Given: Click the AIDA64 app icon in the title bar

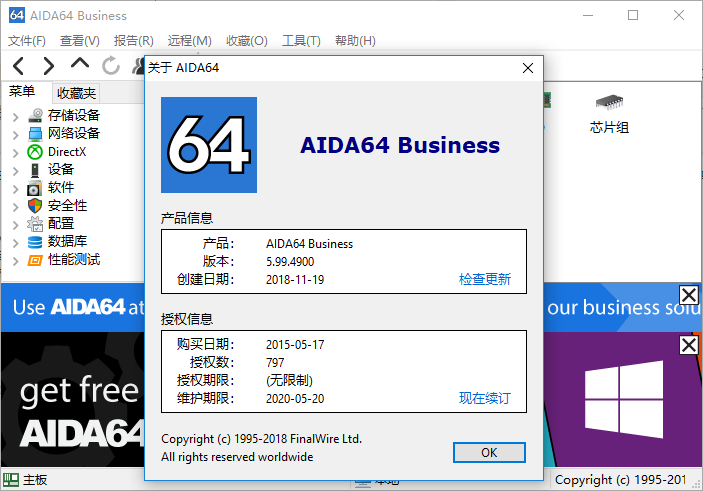Looking at the screenshot, I should pos(17,15).
